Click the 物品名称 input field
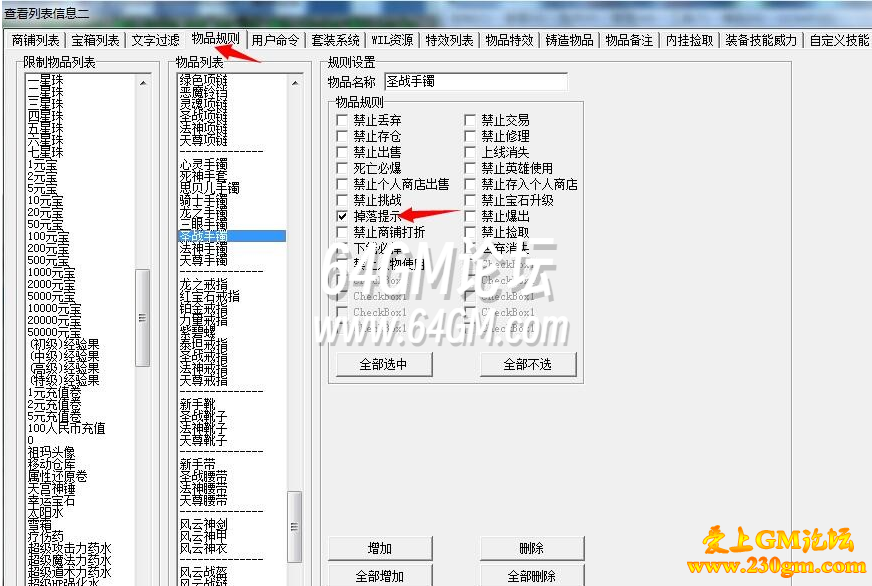 pyautogui.click(x=476, y=82)
